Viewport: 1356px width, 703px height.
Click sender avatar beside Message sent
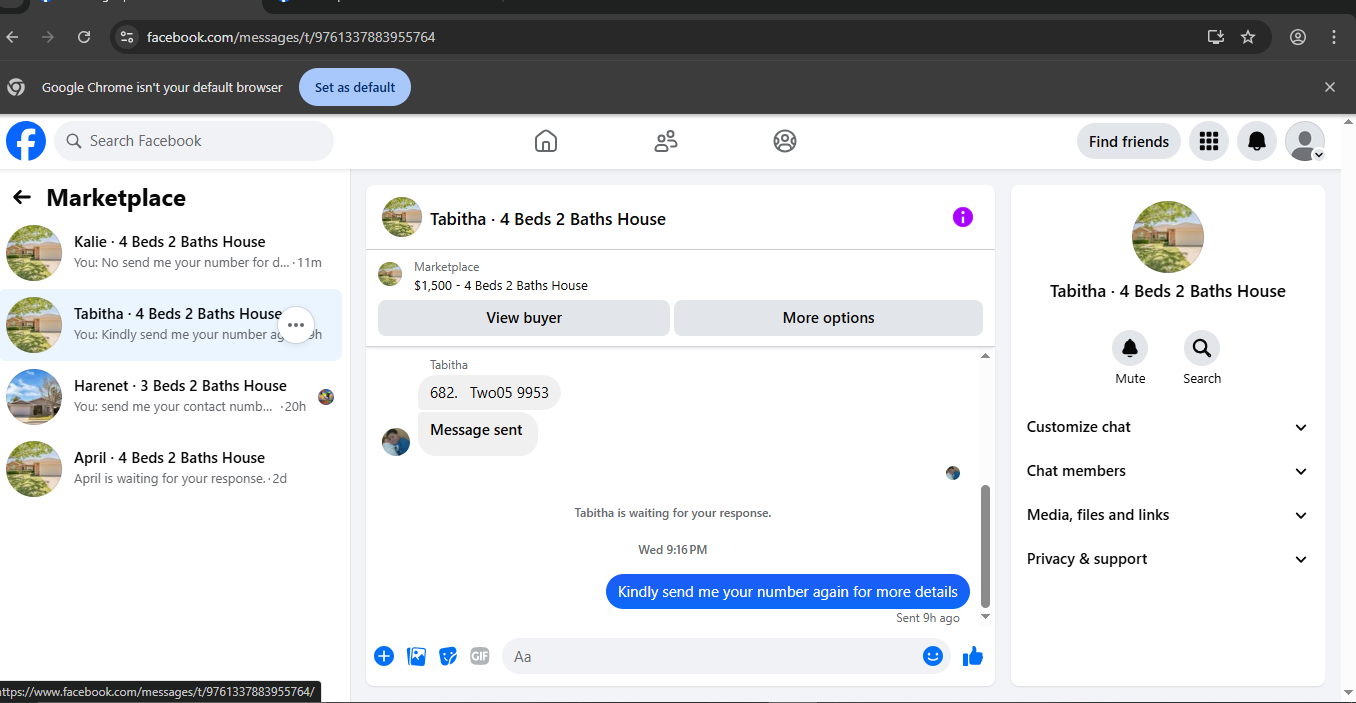pyautogui.click(x=396, y=442)
